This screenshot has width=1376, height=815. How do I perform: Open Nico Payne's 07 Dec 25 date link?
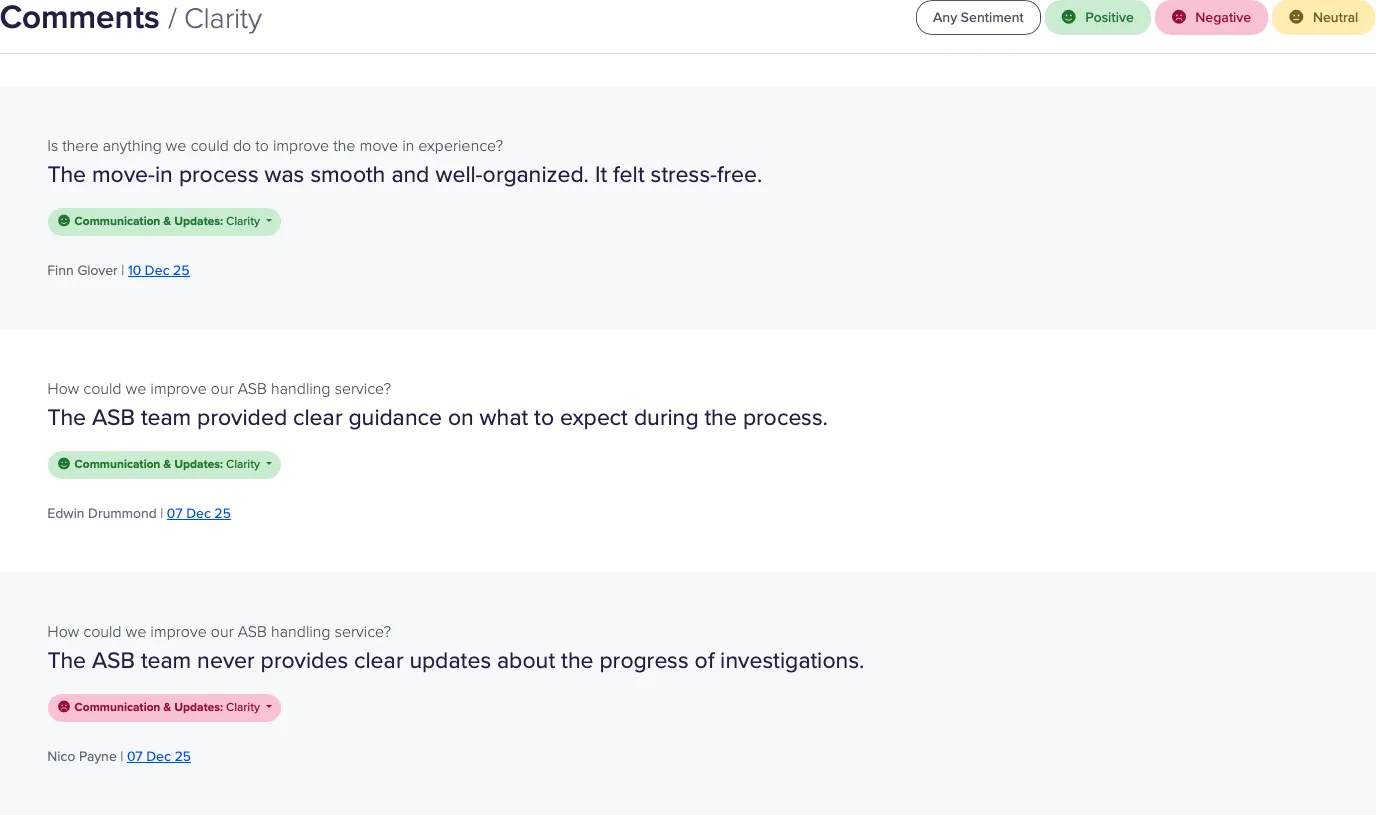click(158, 756)
